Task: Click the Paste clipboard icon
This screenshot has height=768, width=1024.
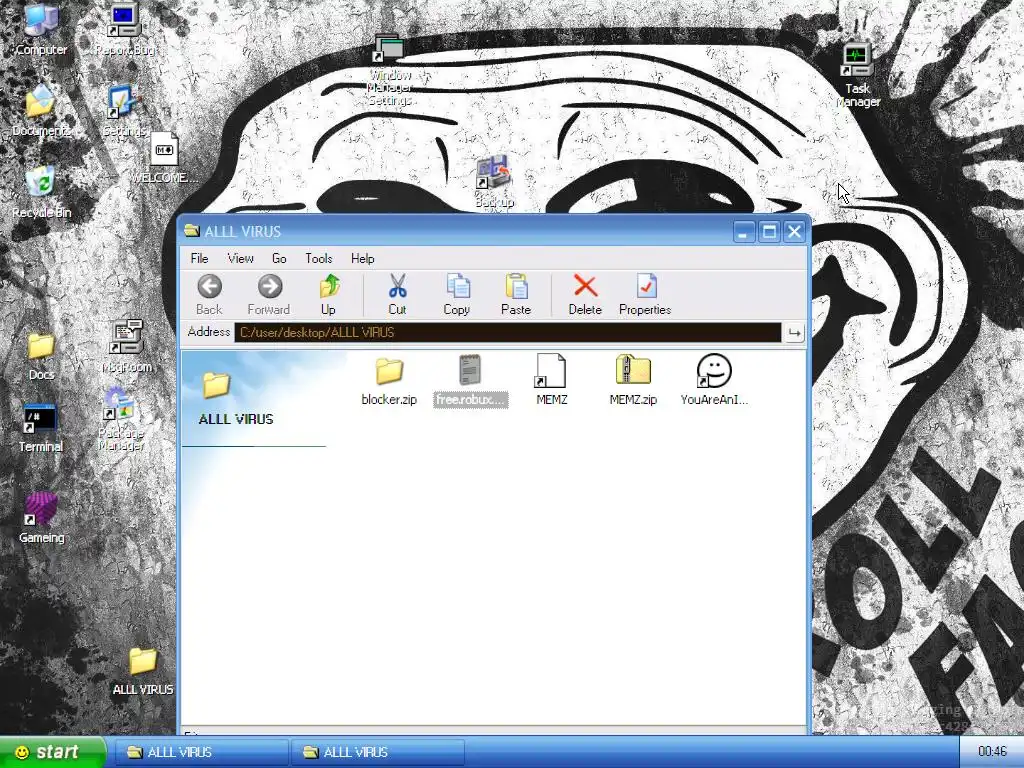Action: coord(517,286)
